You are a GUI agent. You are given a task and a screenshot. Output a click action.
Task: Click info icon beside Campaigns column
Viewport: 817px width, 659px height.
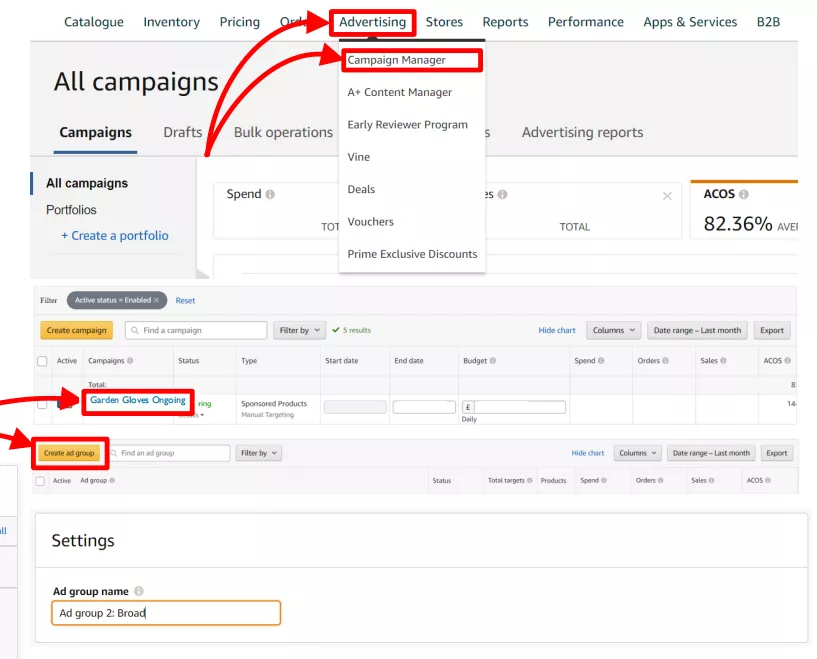pyautogui.click(x=130, y=360)
